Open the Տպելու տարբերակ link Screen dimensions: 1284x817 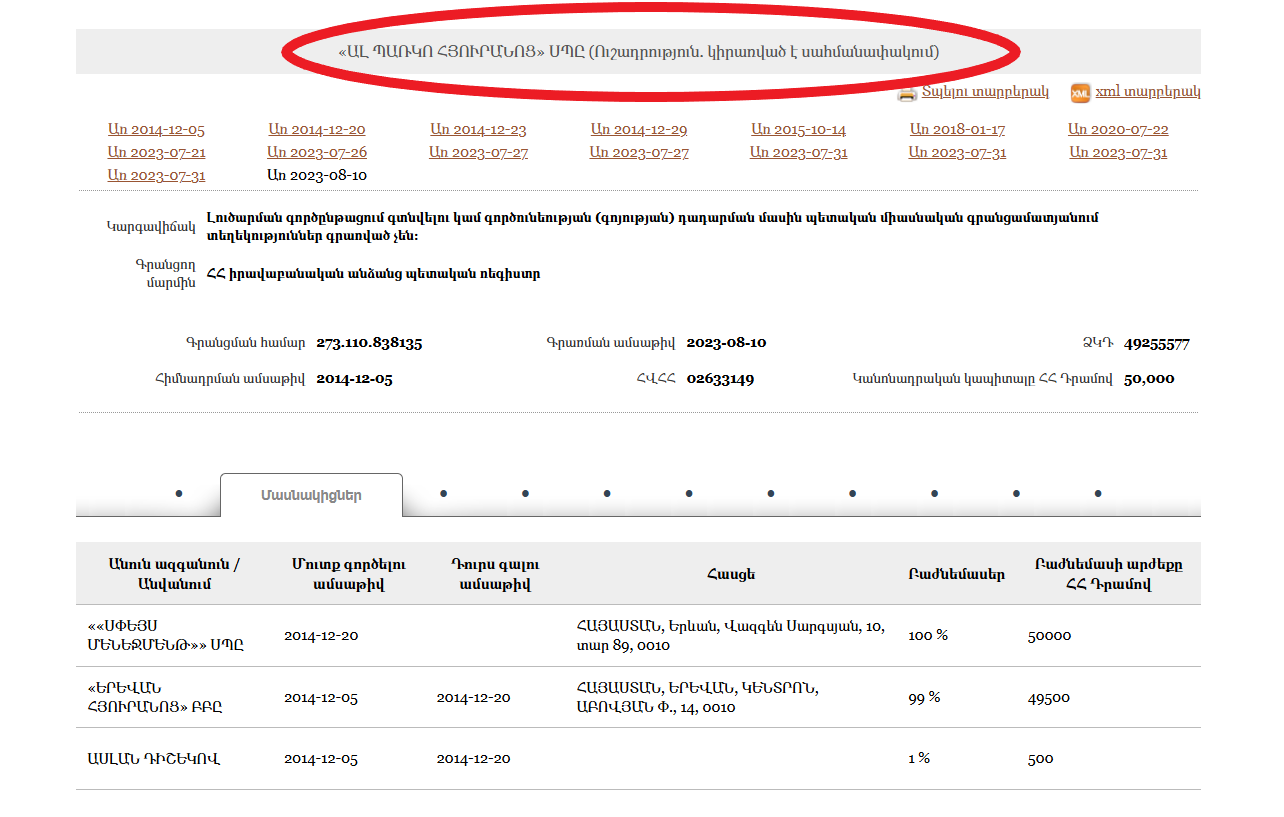point(985,92)
